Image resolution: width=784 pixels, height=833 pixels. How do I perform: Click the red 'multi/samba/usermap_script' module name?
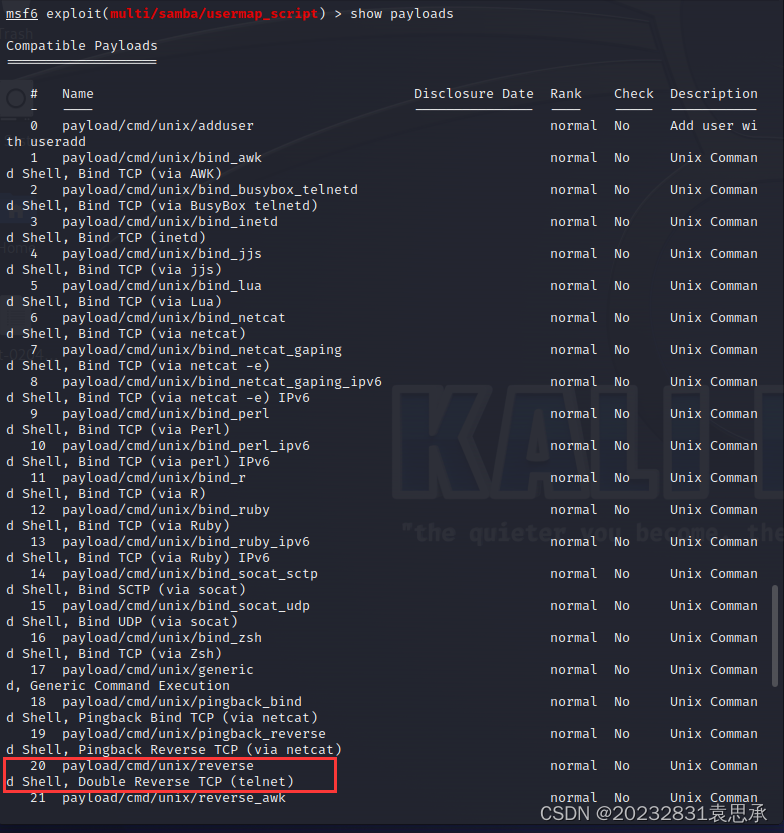[x=214, y=14]
